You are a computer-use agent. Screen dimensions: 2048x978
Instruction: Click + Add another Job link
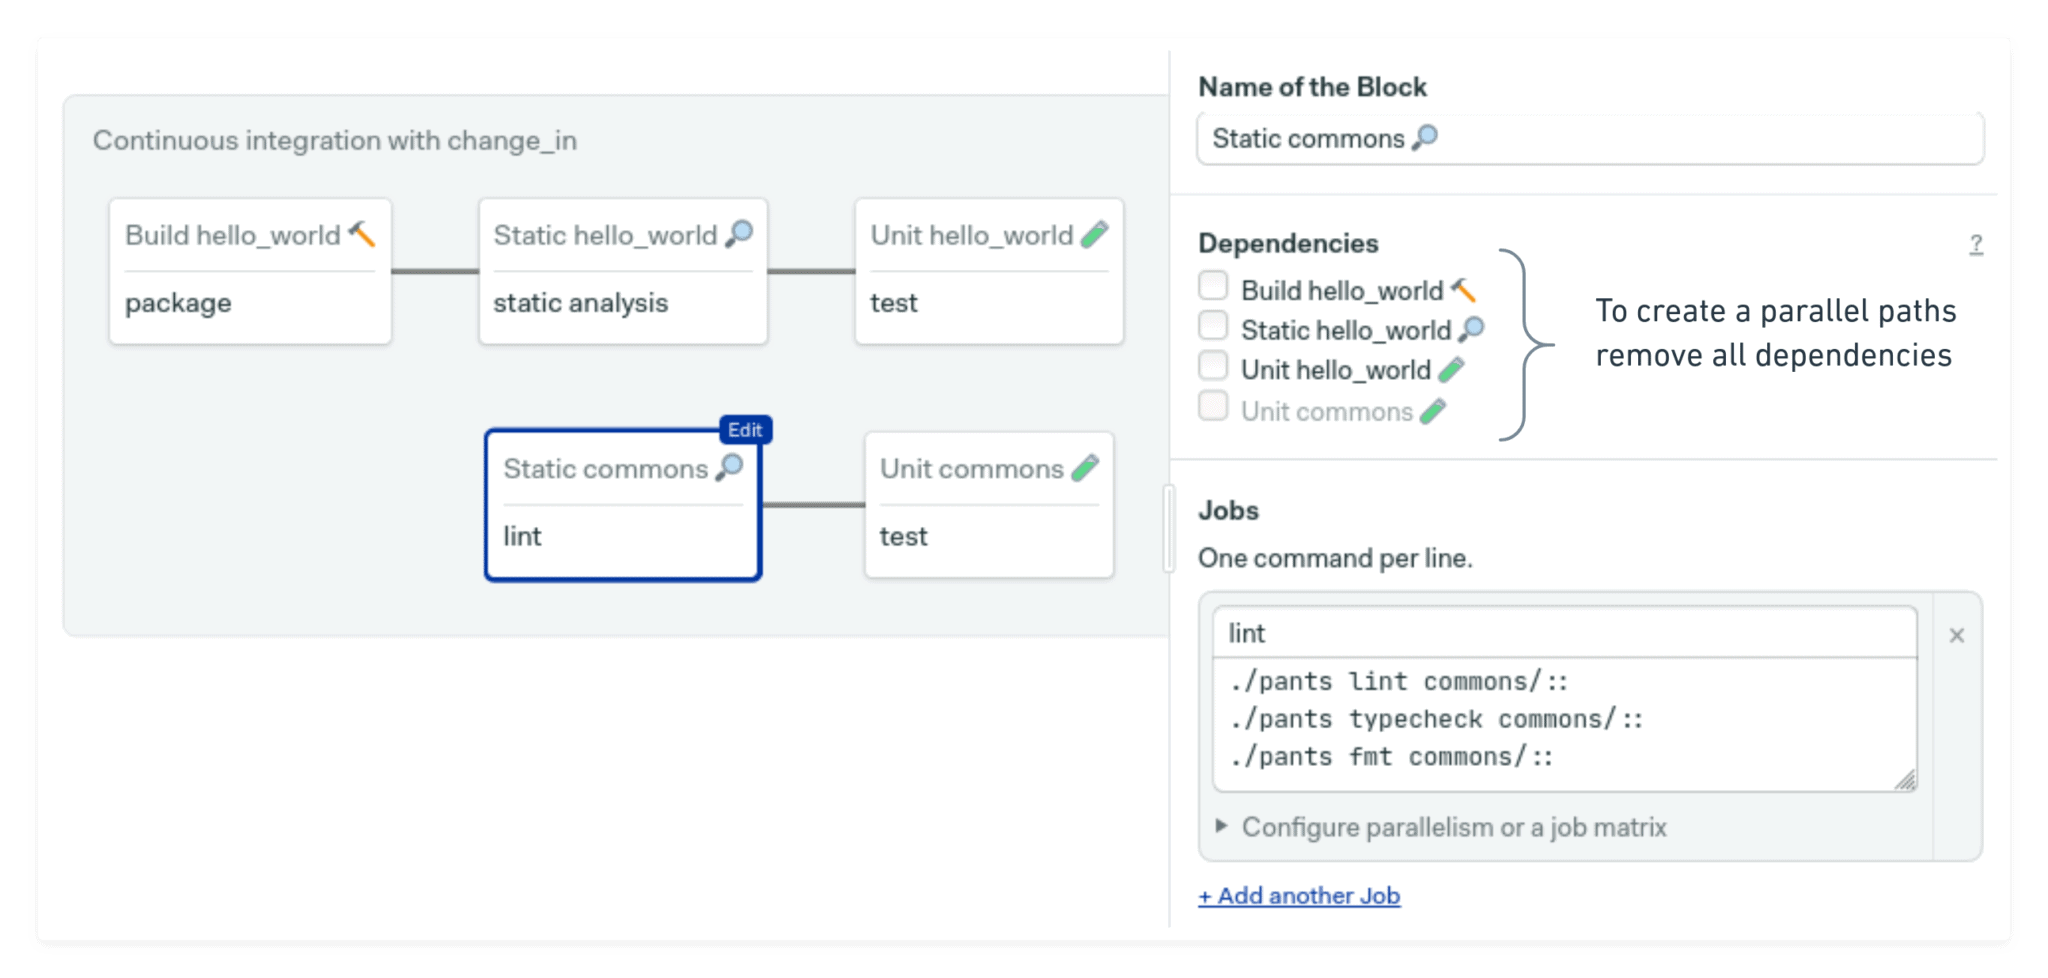[1299, 895]
